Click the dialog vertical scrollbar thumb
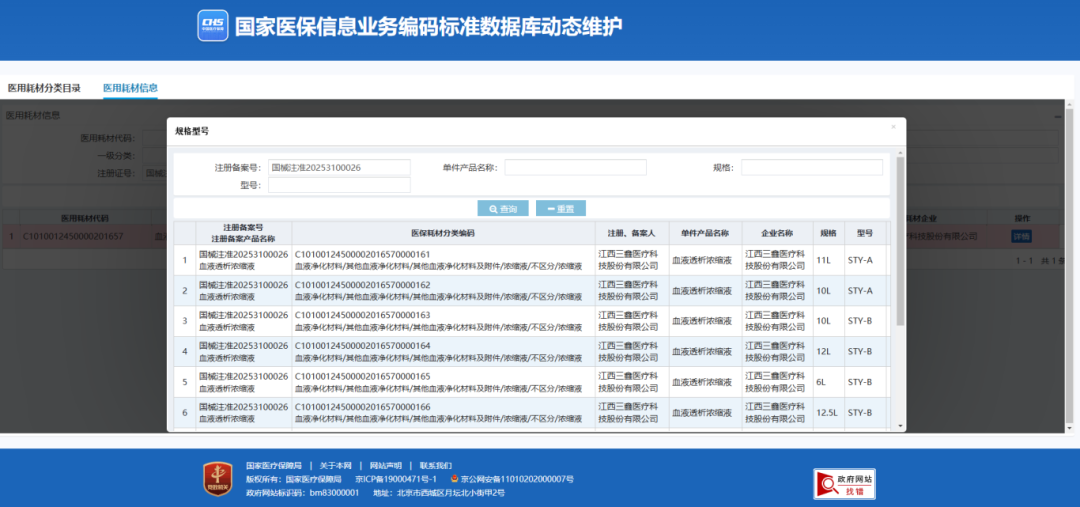Screen dimensions: 1080x507 pyautogui.click(x=900, y=241)
